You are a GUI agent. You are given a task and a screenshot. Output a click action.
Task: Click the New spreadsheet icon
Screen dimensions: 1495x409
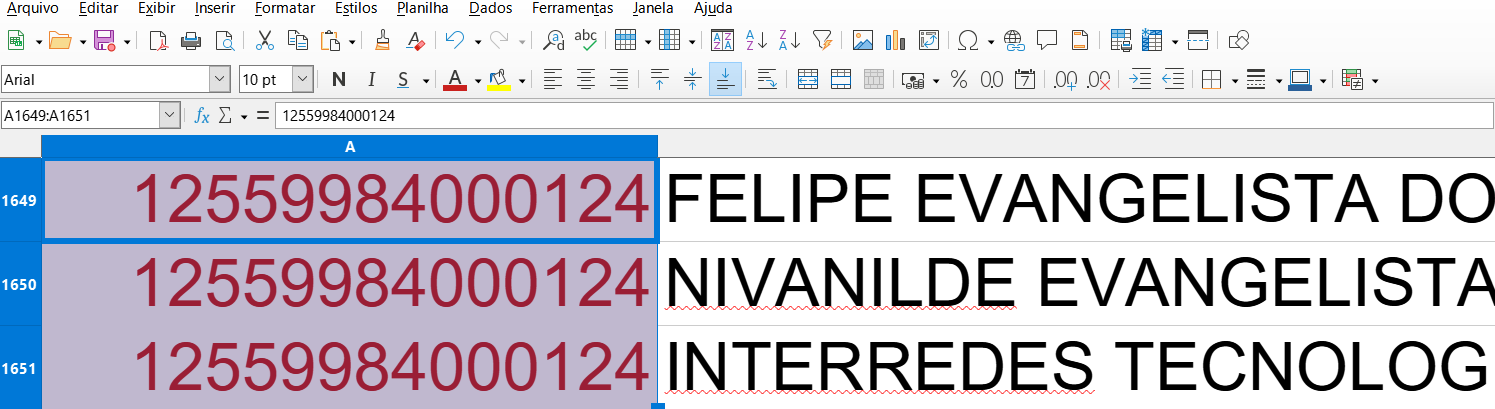click(x=16, y=41)
